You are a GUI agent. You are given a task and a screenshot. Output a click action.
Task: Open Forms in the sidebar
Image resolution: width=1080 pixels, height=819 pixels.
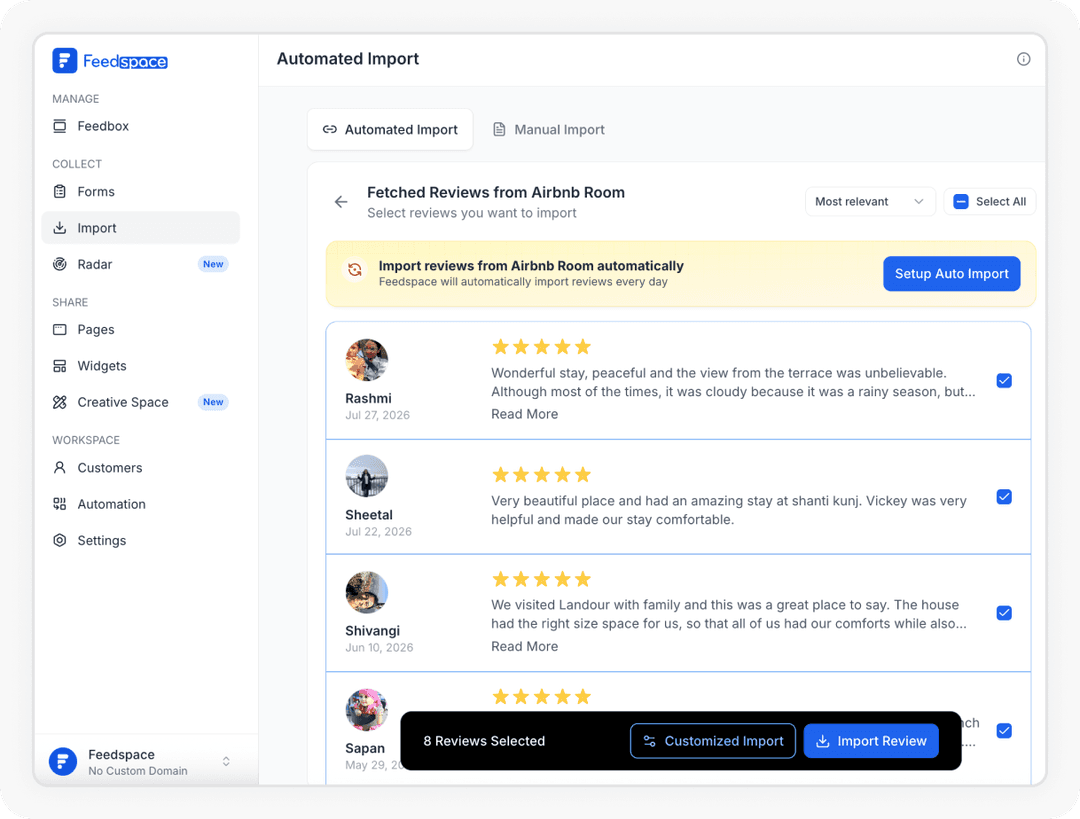(x=141, y=191)
